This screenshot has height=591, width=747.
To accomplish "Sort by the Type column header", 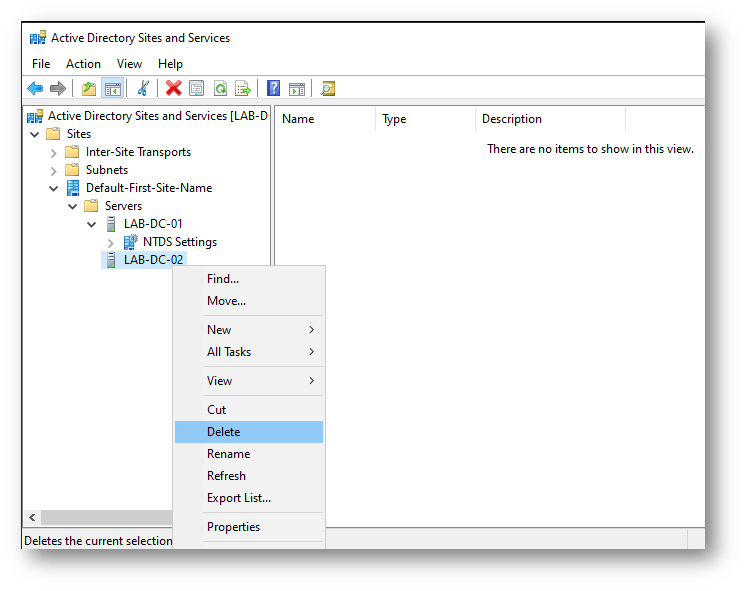I will [425, 119].
